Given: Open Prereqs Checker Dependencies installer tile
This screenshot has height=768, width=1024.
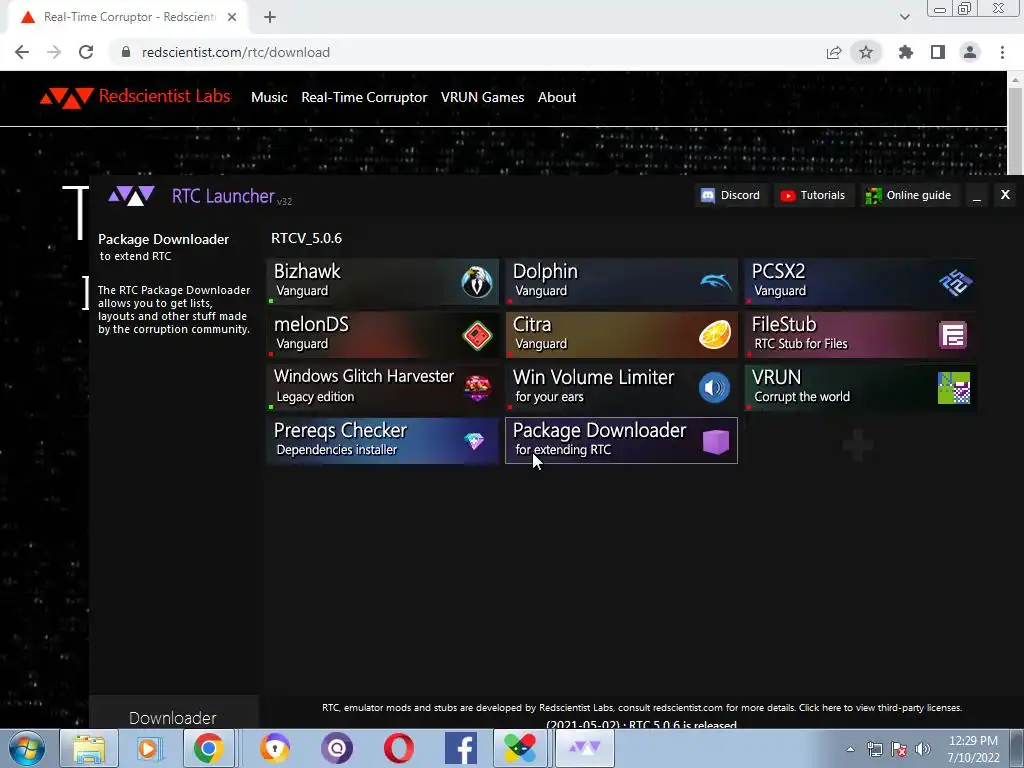Looking at the screenshot, I should tap(383, 441).
